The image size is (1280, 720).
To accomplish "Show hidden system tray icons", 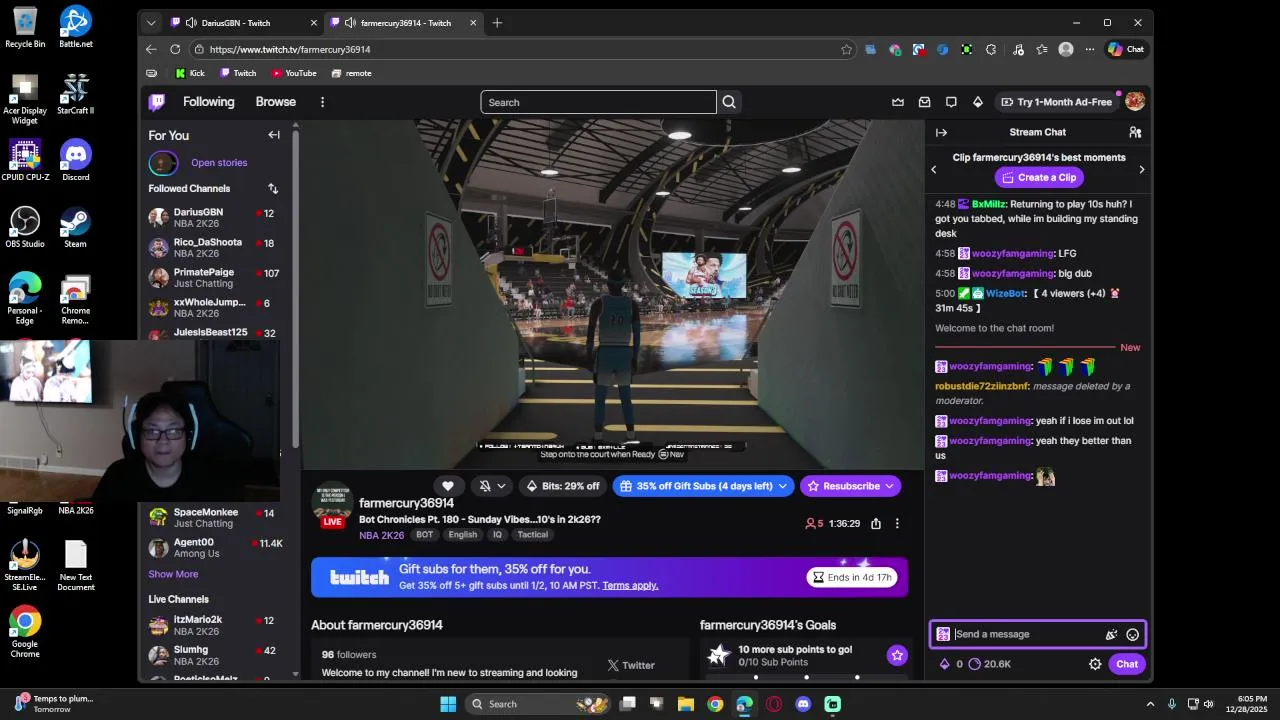I will [x=1150, y=704].
